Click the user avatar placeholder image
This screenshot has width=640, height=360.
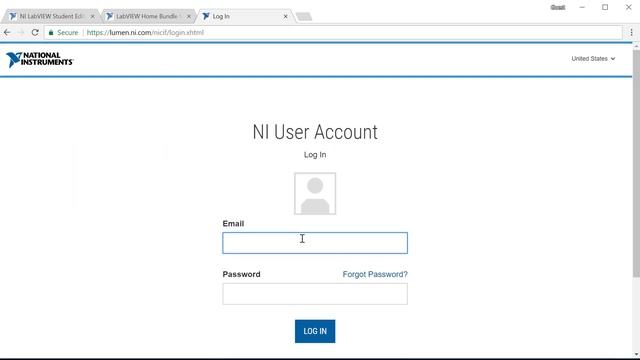click(315, 193)
